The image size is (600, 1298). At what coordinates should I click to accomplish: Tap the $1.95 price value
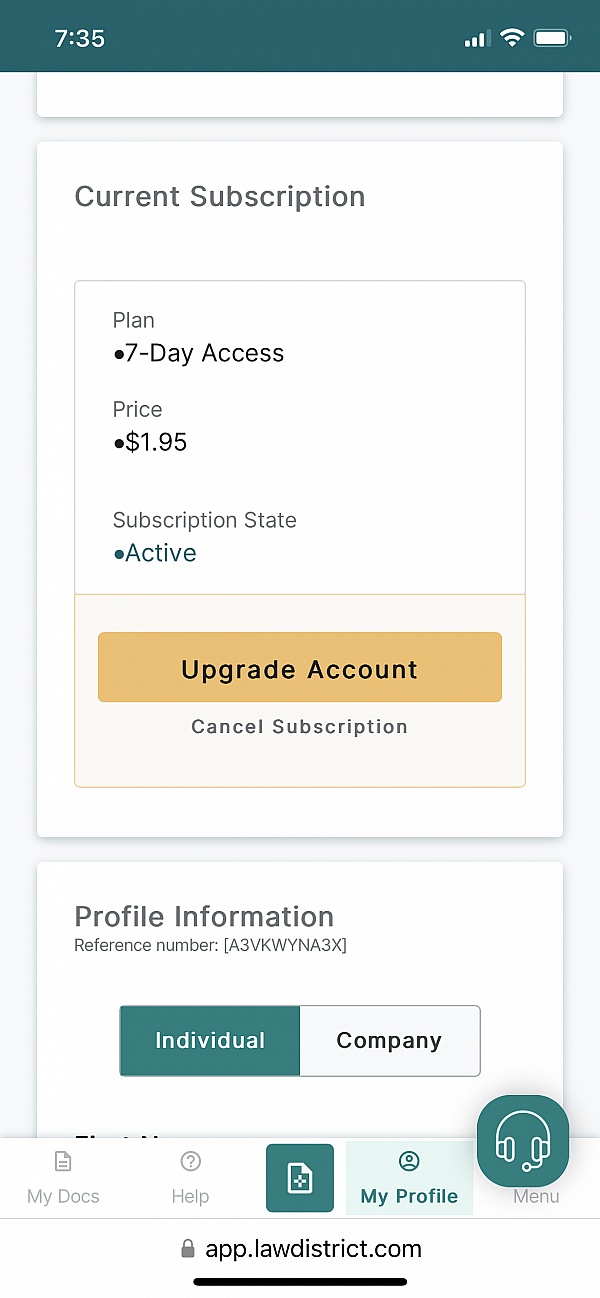[156, 442]
